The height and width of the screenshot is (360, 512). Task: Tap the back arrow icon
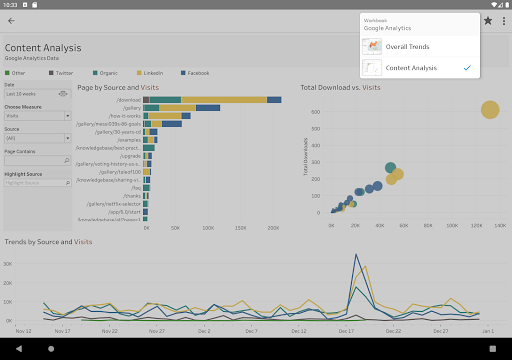[x=11, y=21]
